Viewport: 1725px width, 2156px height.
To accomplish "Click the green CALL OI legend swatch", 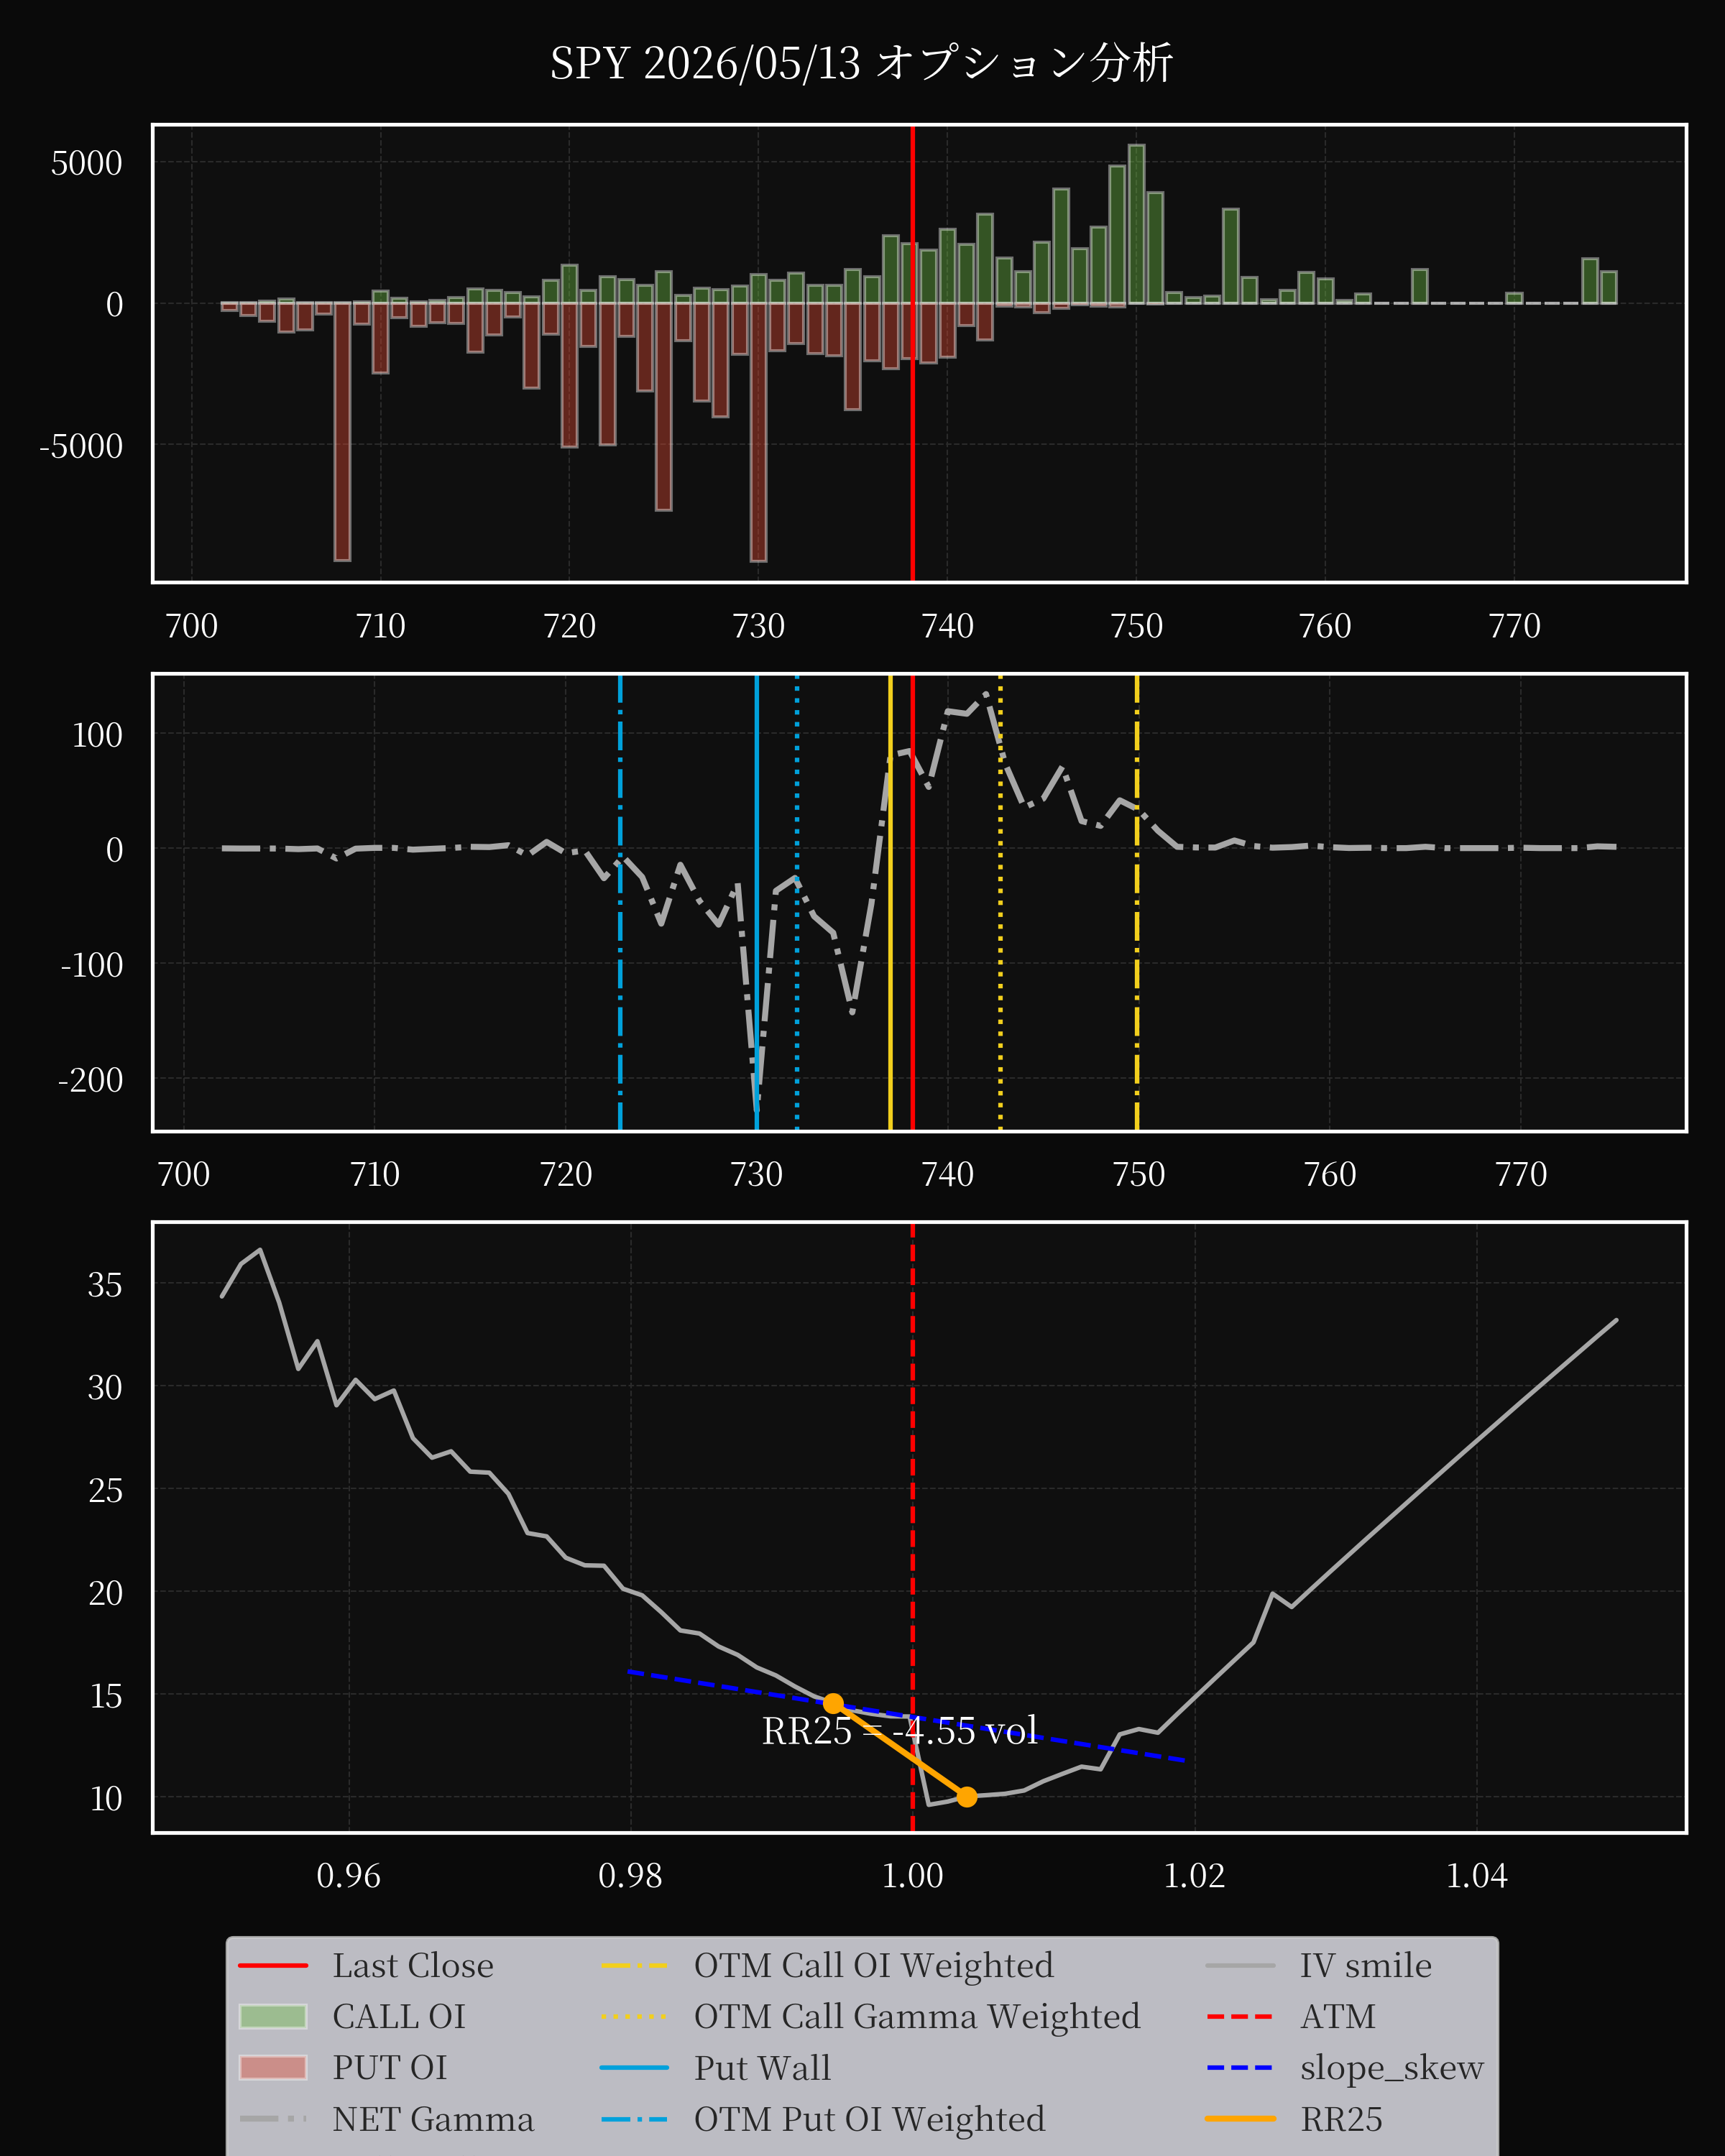I will tap(273, 2016).
